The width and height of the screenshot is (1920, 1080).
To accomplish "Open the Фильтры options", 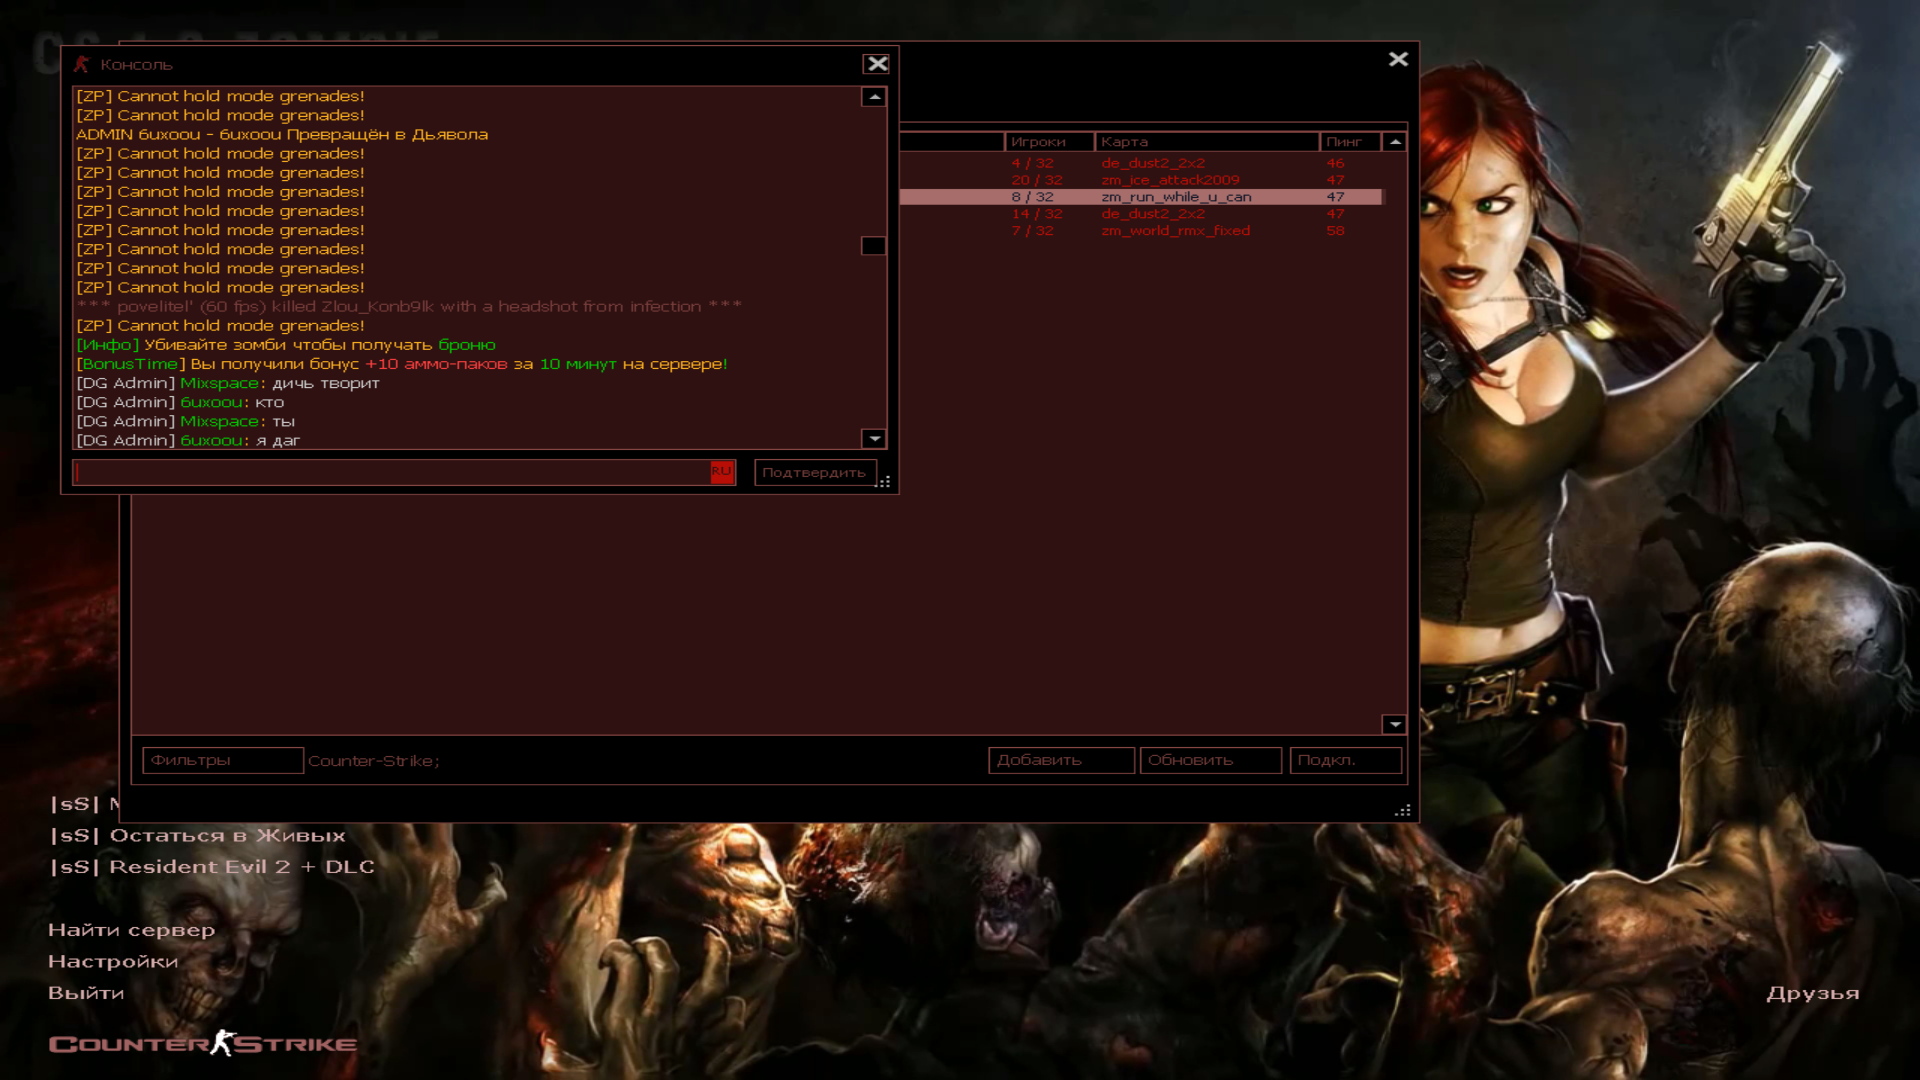I will [222, 761].
